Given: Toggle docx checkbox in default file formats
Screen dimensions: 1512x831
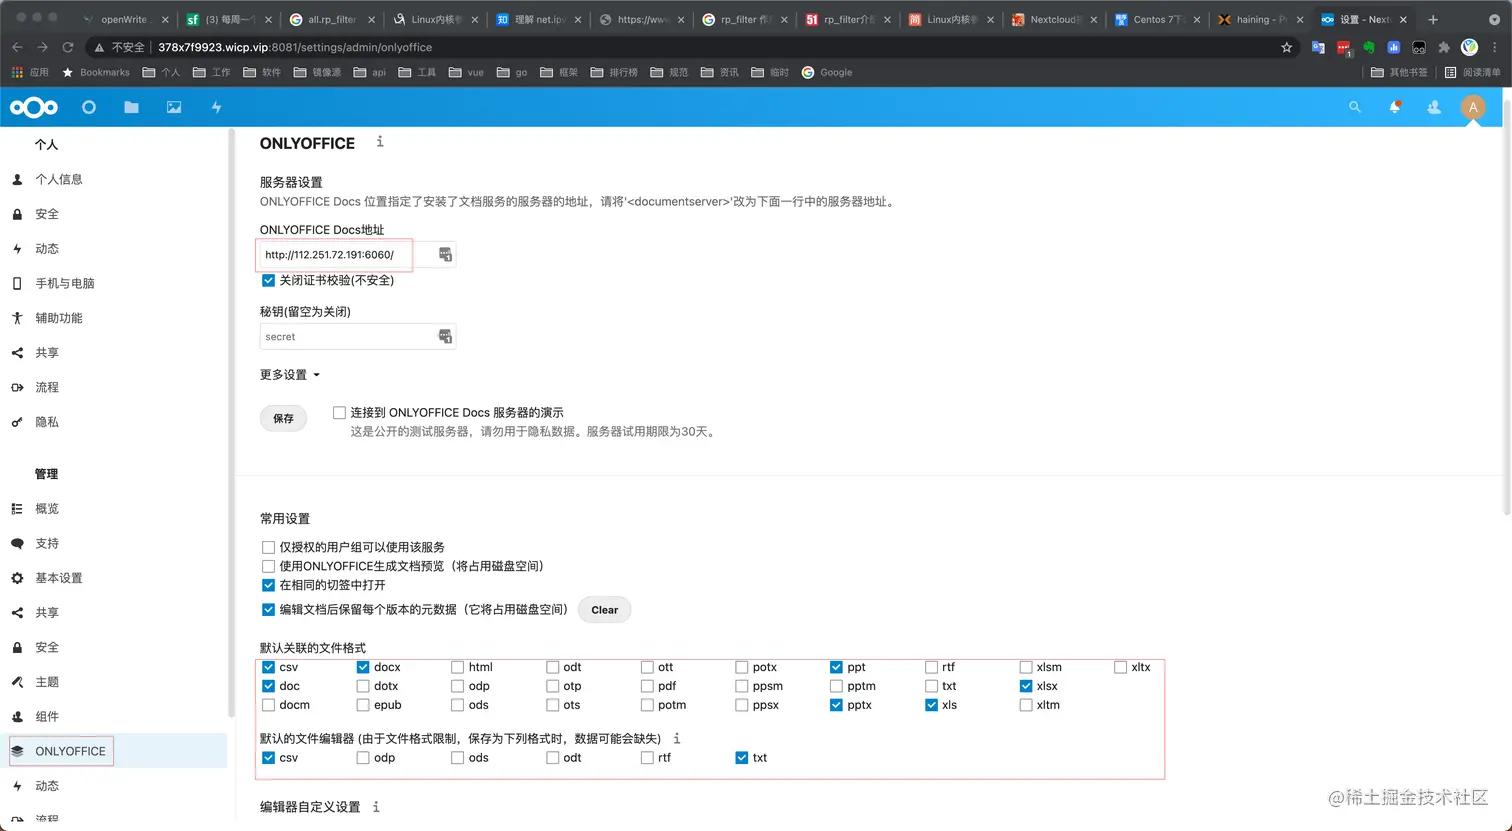Looking at the screenshot, I should click(x=363, y=667).
